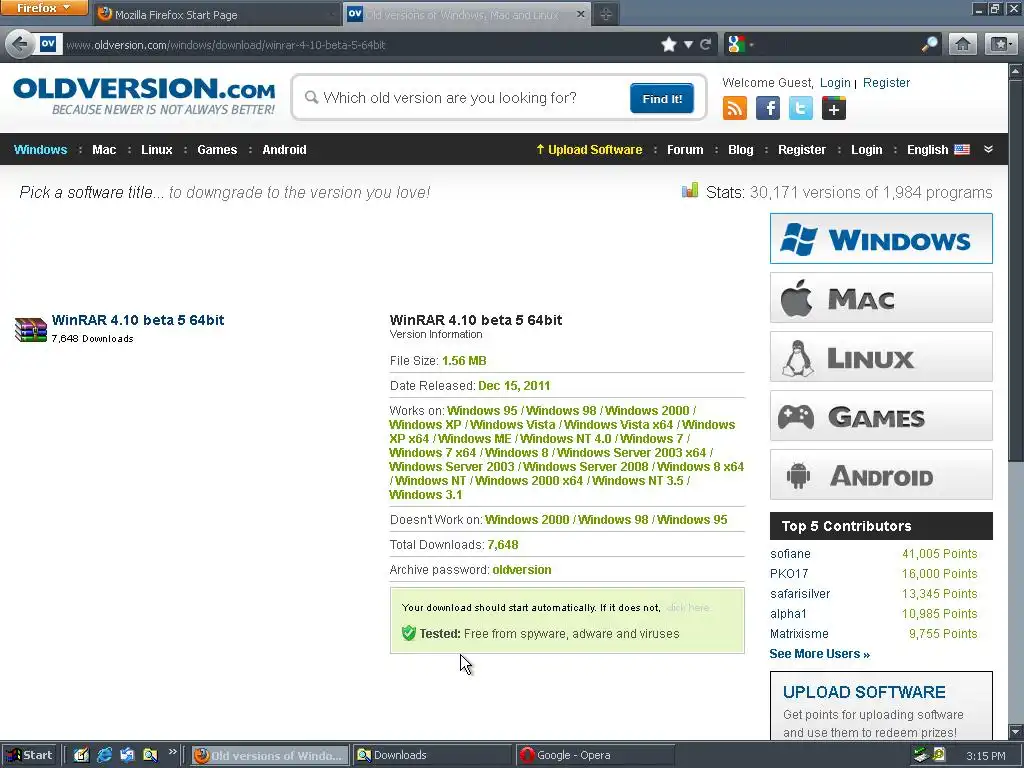Image resolution: width=1024 pixels, height=768 pixels.
Task: Close the Old versions tab
Action: [580, 14]
